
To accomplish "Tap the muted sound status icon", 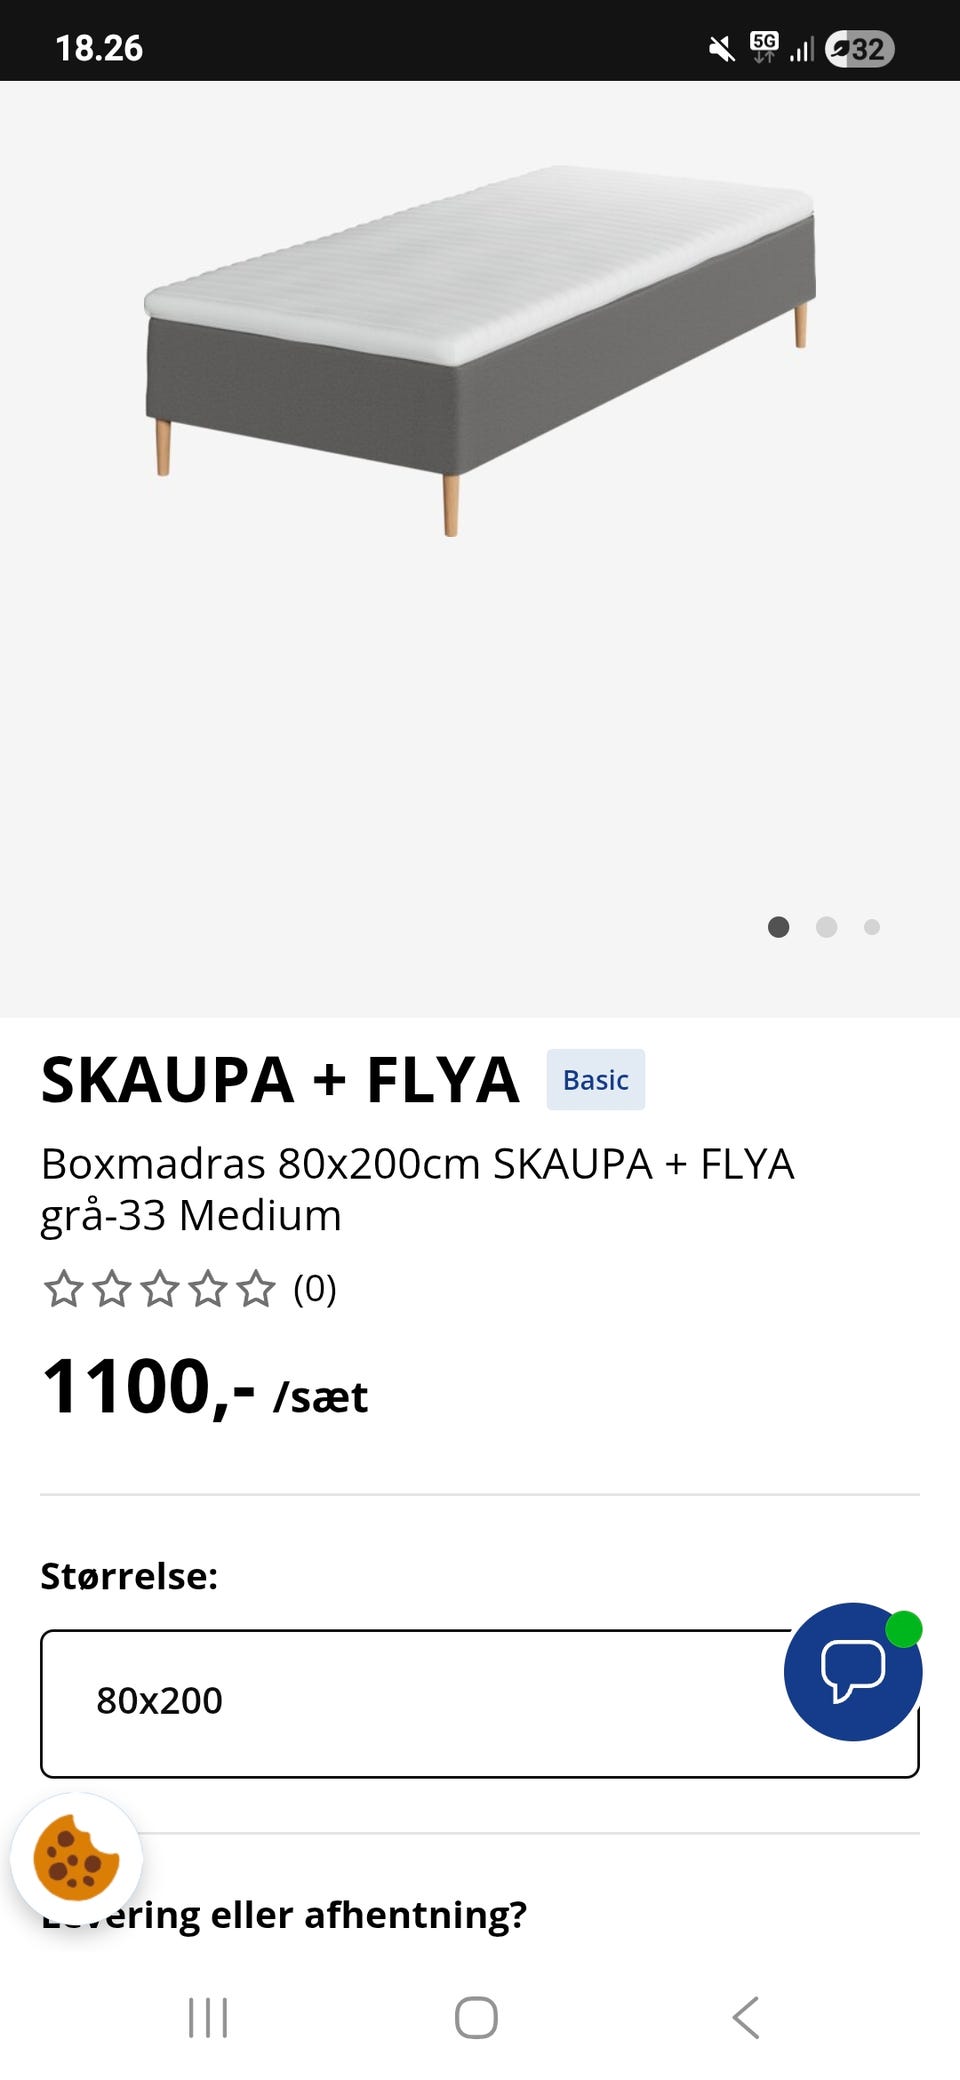I will click(721, 48).
